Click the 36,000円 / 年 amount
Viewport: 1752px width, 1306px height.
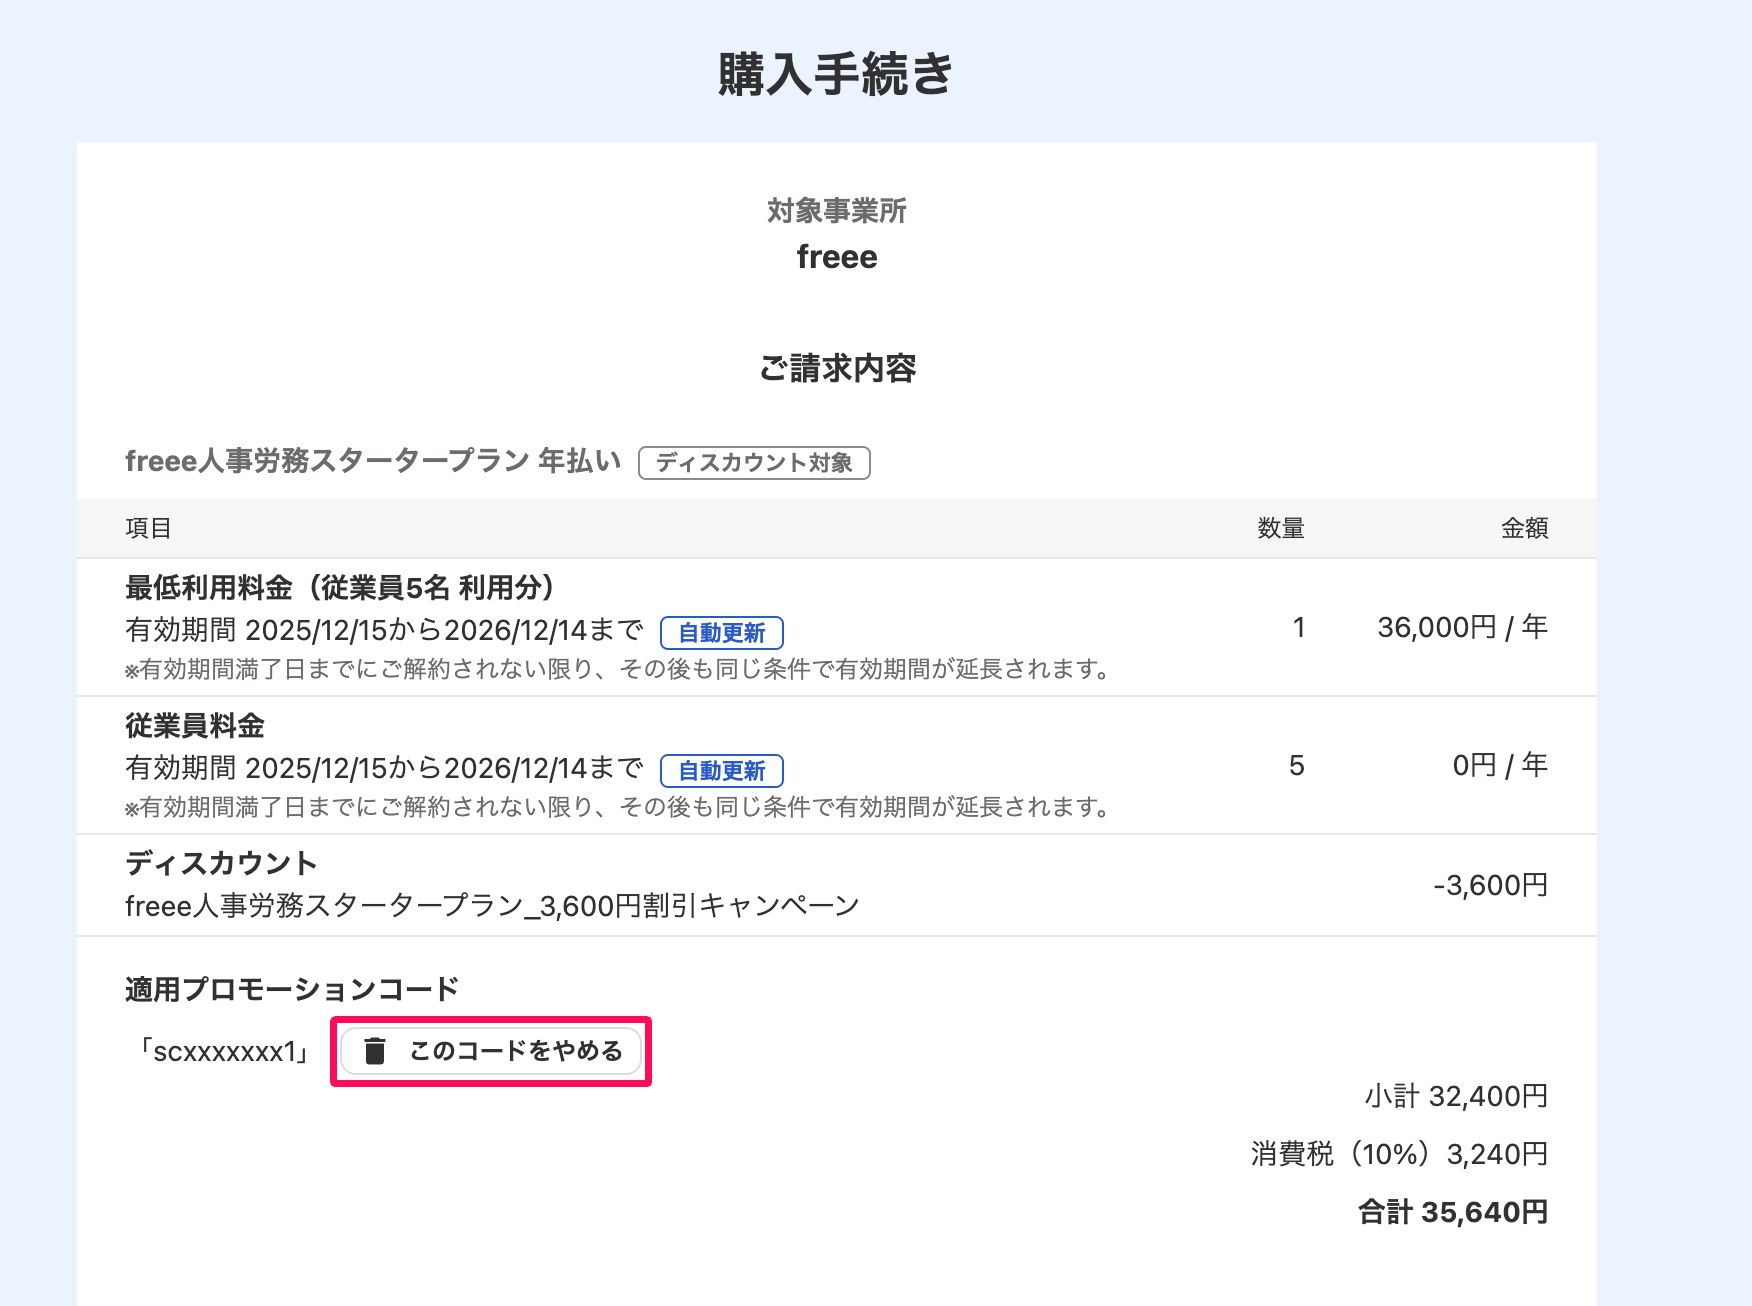1463,627
